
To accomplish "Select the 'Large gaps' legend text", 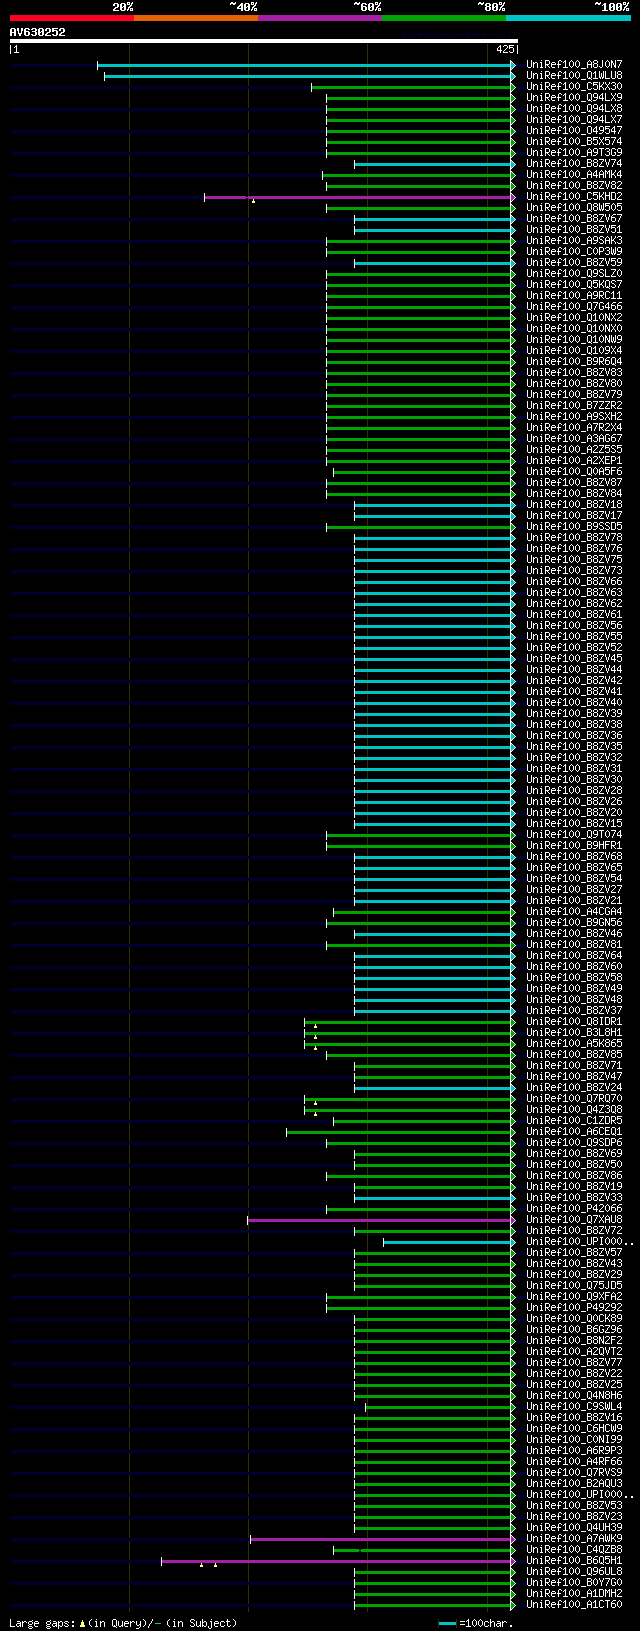I will (42, 1623).
